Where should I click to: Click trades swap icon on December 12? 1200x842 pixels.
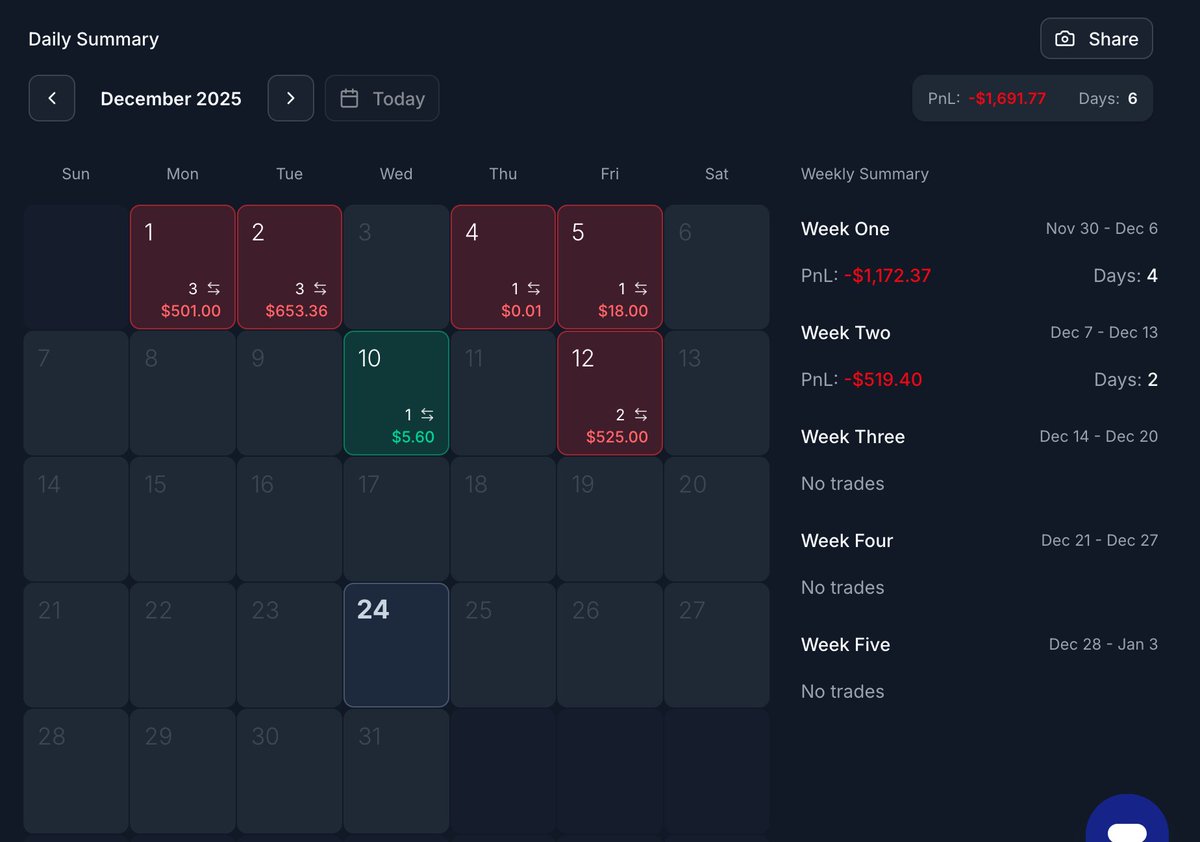[641, 414]
